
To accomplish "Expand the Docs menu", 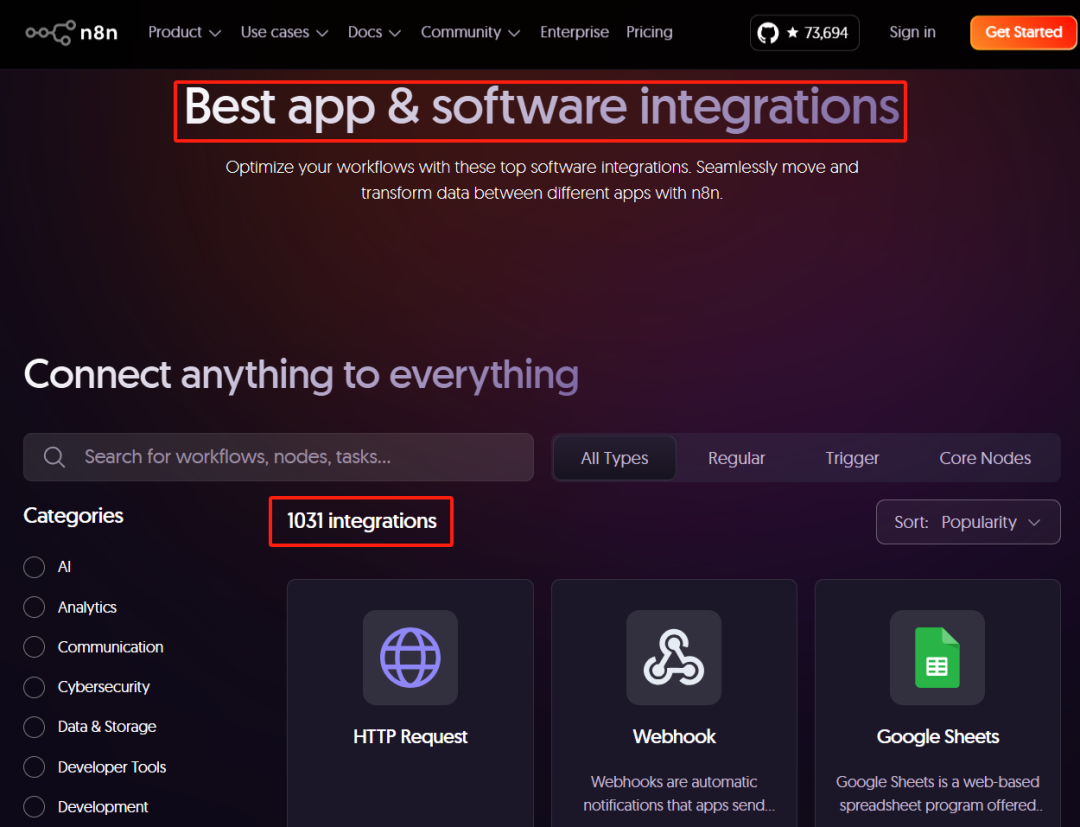I will coord(374,32).
